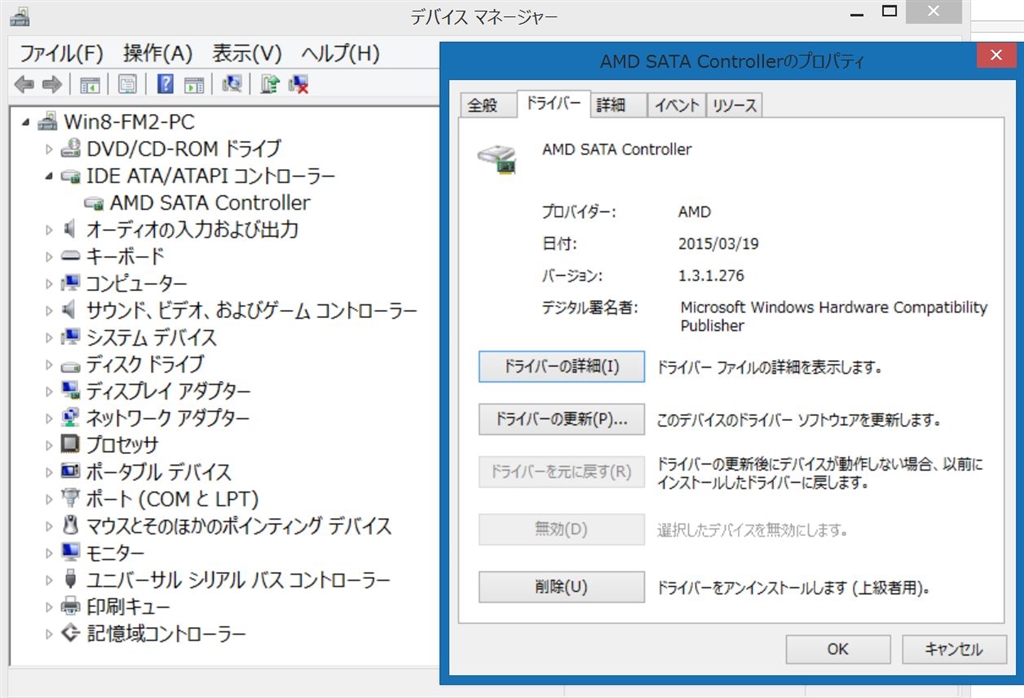Expand the 印刷キュー category arrow
The width and height of the screenshot is (1024, 698).
pyautogui.click(x=49, y=607)
